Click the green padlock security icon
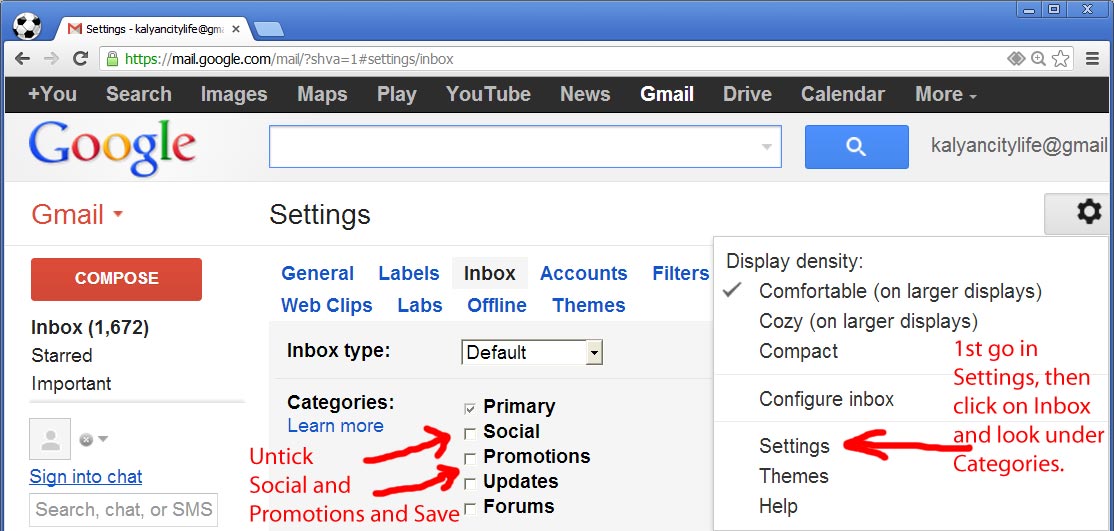1114x531 pixels. [112, 58]
